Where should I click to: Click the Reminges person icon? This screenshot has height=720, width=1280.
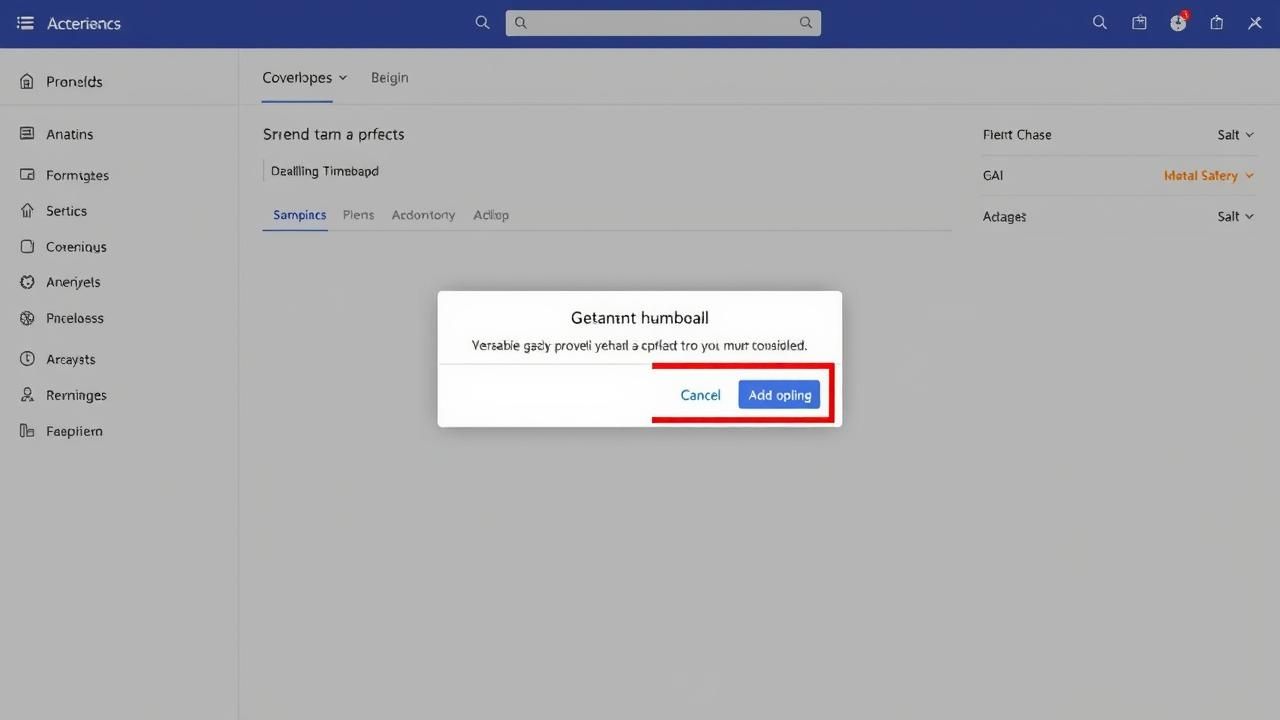point(27,395)
